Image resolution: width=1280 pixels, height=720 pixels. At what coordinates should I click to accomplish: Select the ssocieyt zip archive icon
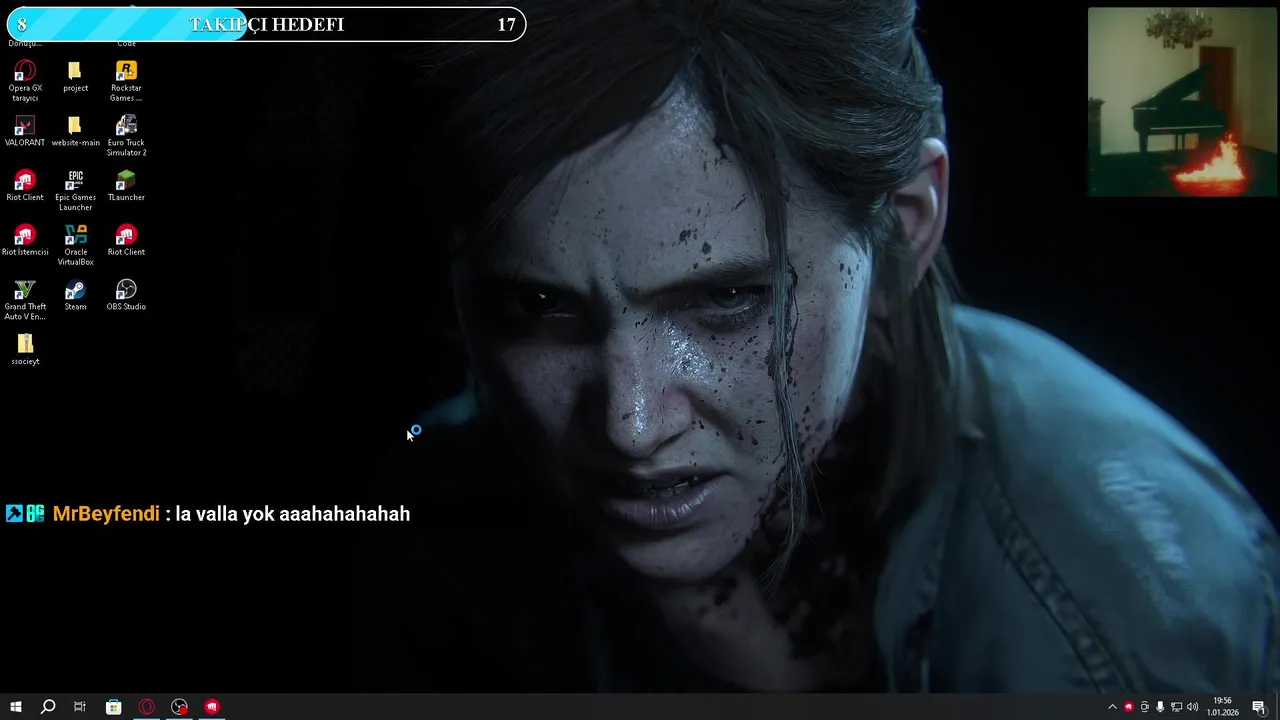point(25,350)
